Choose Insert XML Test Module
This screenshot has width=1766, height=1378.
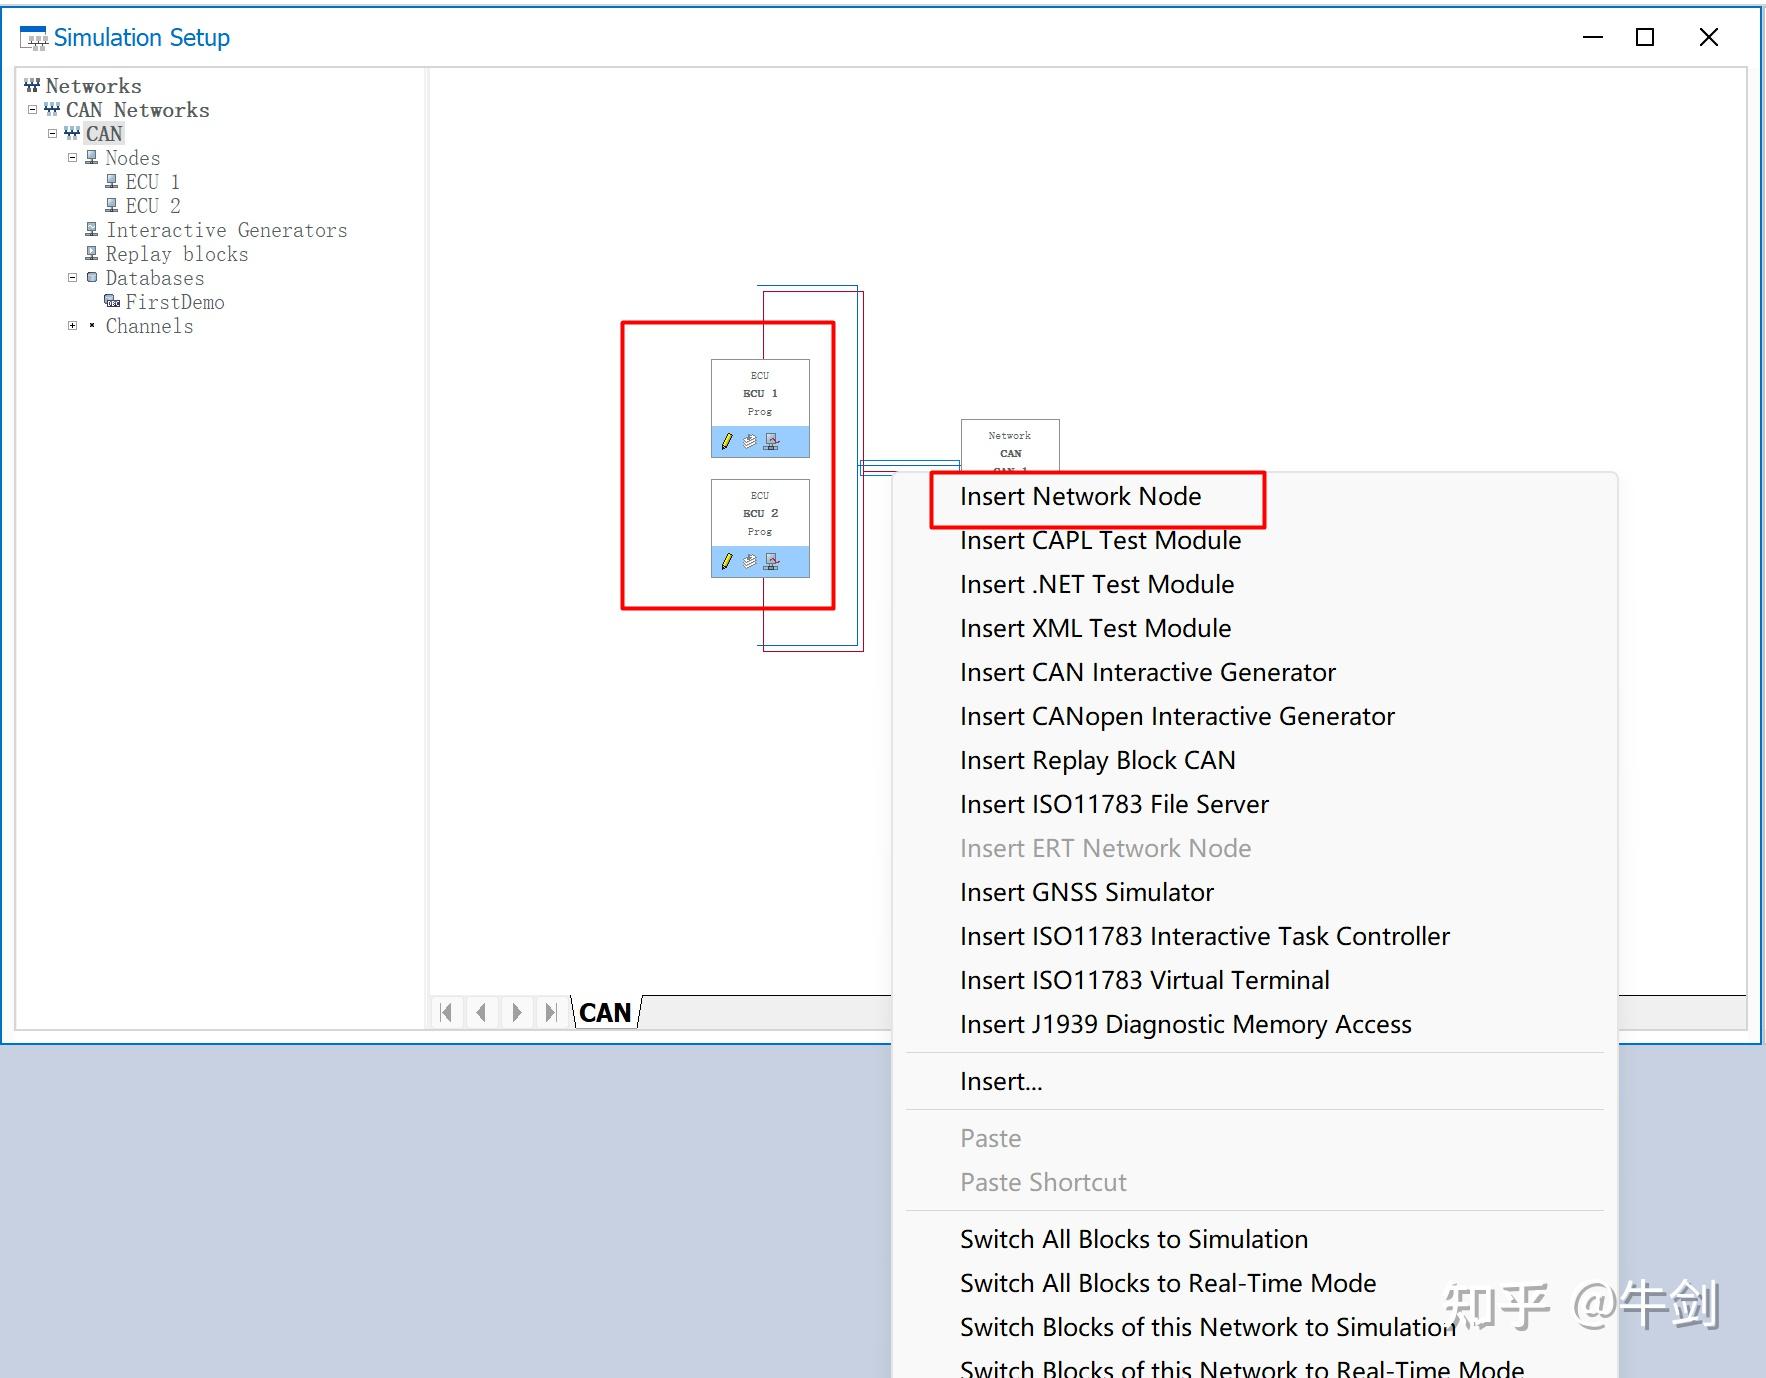1095,628
